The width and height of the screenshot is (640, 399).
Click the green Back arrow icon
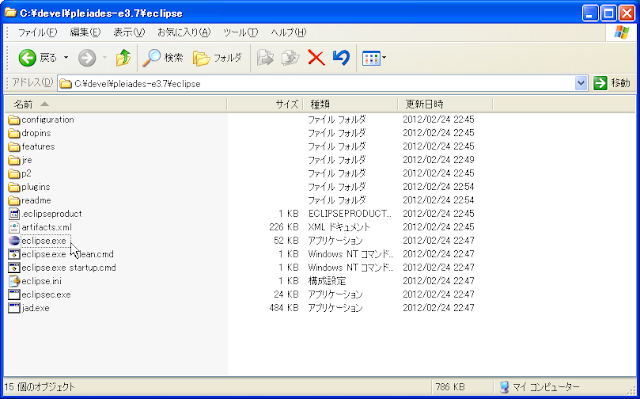pos(27,58)
